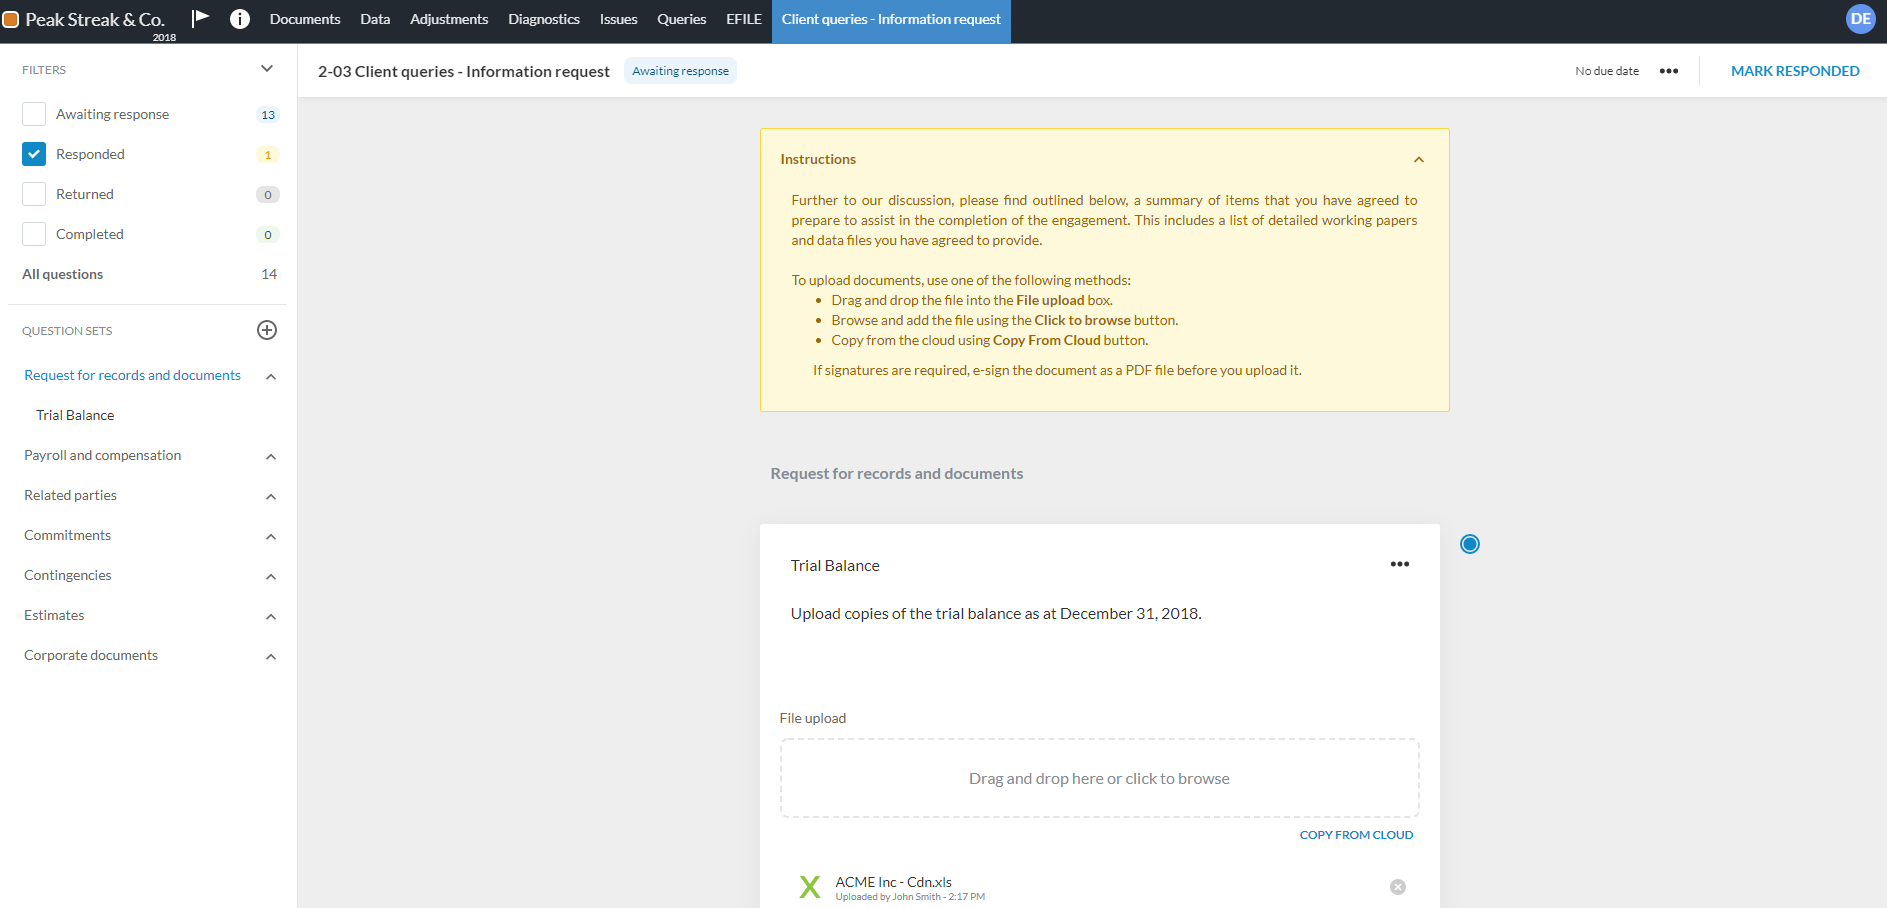This screenshot has width=1887, height=908.
Task: Click the COPY FROM CLOUD link
Action: click(x=1356, y=834)
